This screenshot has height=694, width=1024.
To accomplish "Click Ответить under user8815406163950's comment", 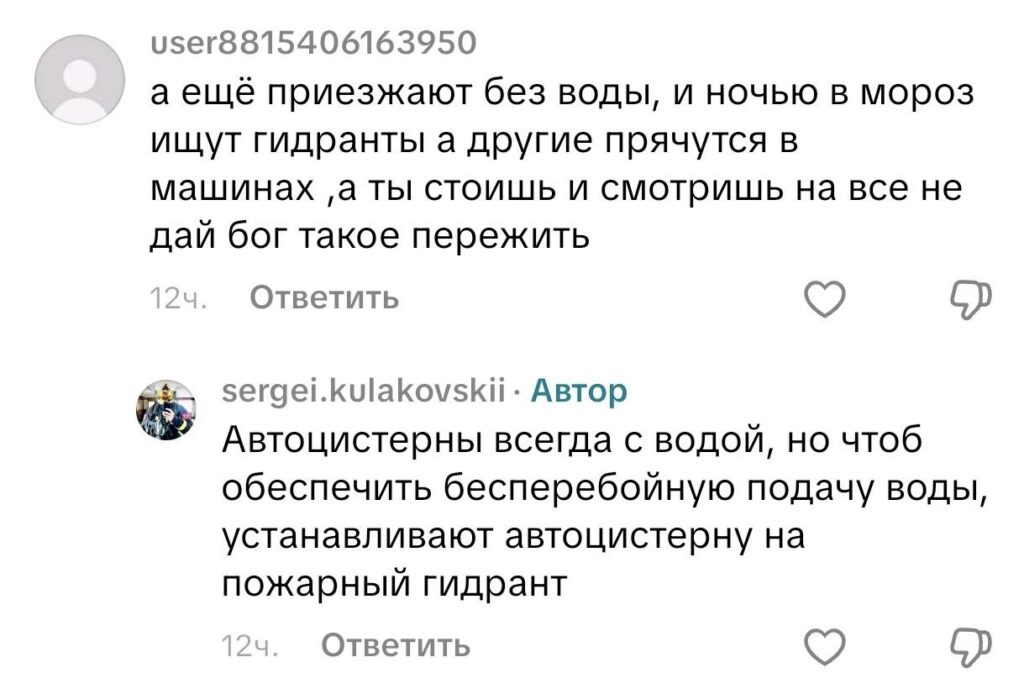I will coord(323,298).
